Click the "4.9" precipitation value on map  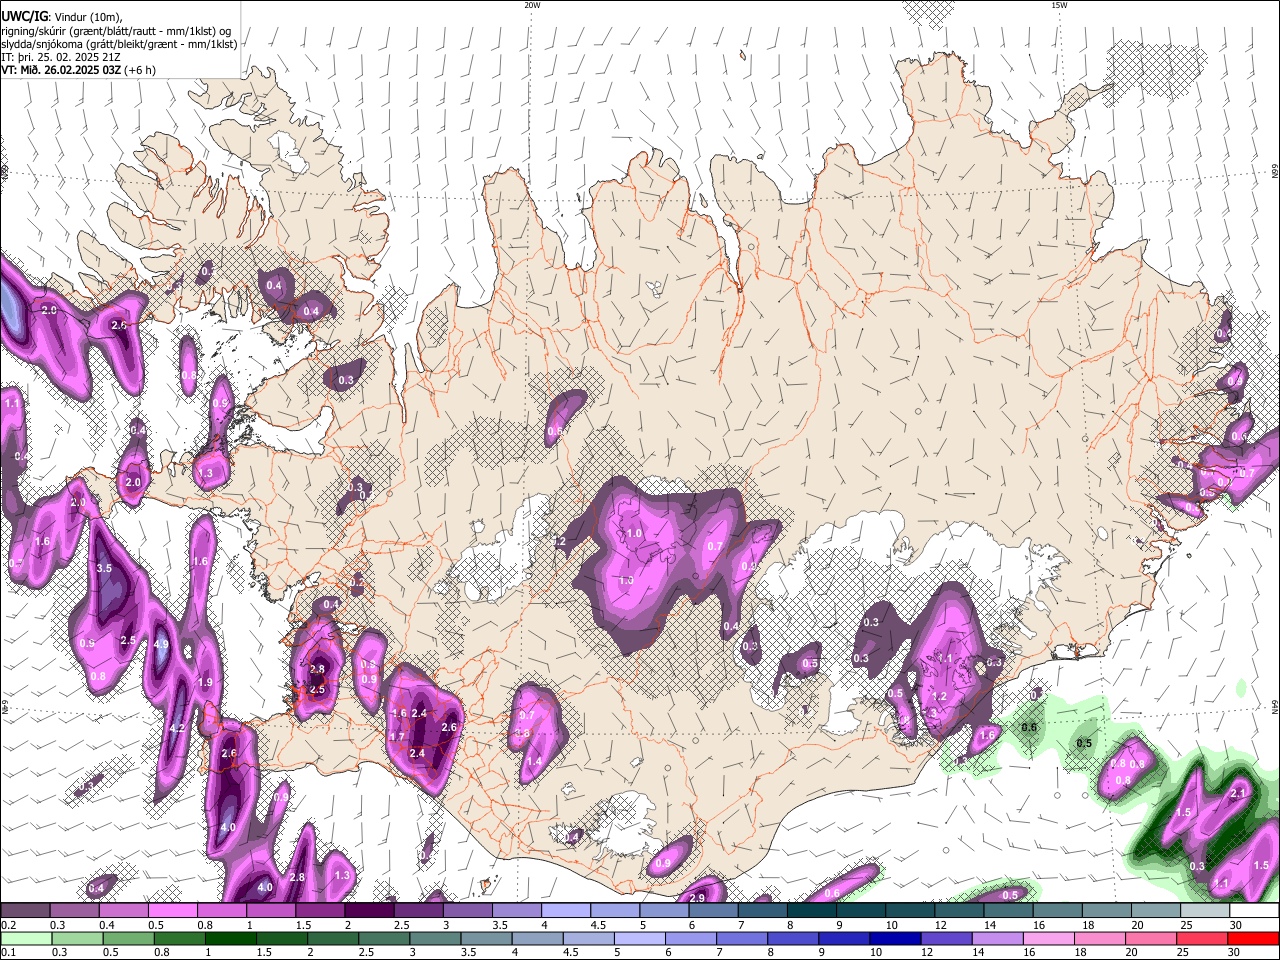pos(161,644)
